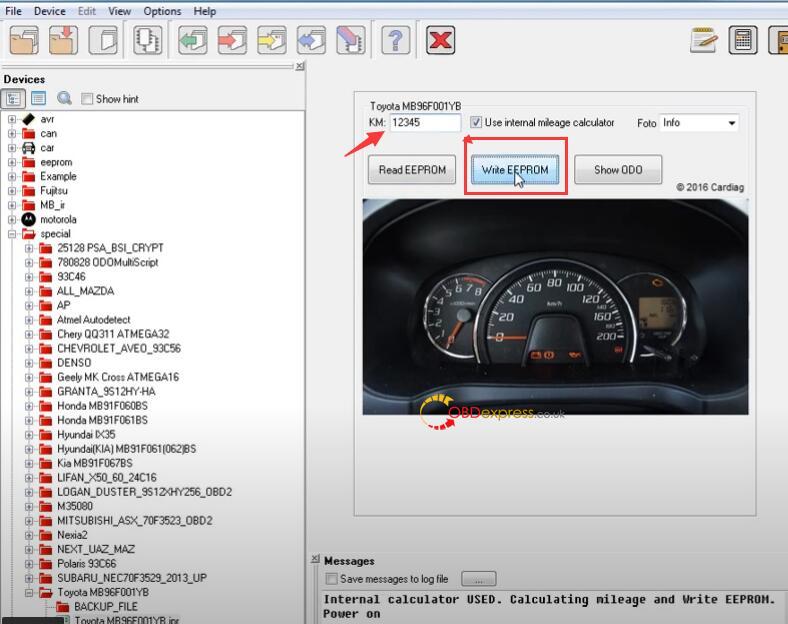The height and width of the screenshot is (624, 788).
Task: Toggle the Show hint checkbox
Action: point(87,99)
